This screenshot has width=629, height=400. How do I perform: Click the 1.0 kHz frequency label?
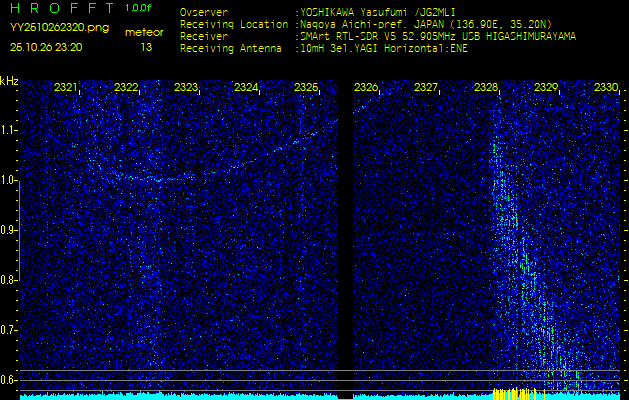coord(7,181)
